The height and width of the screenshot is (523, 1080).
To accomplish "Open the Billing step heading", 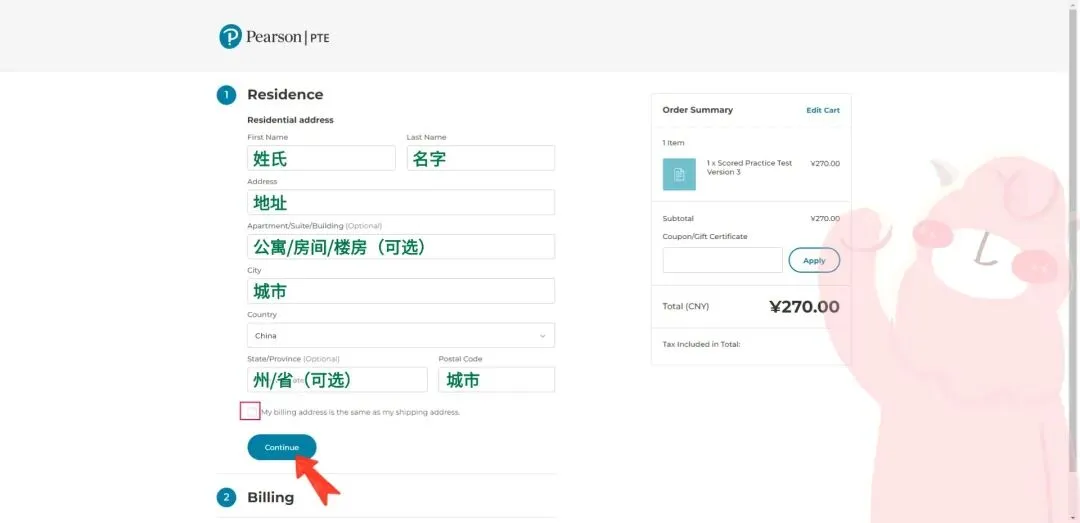I will point(271,498).
